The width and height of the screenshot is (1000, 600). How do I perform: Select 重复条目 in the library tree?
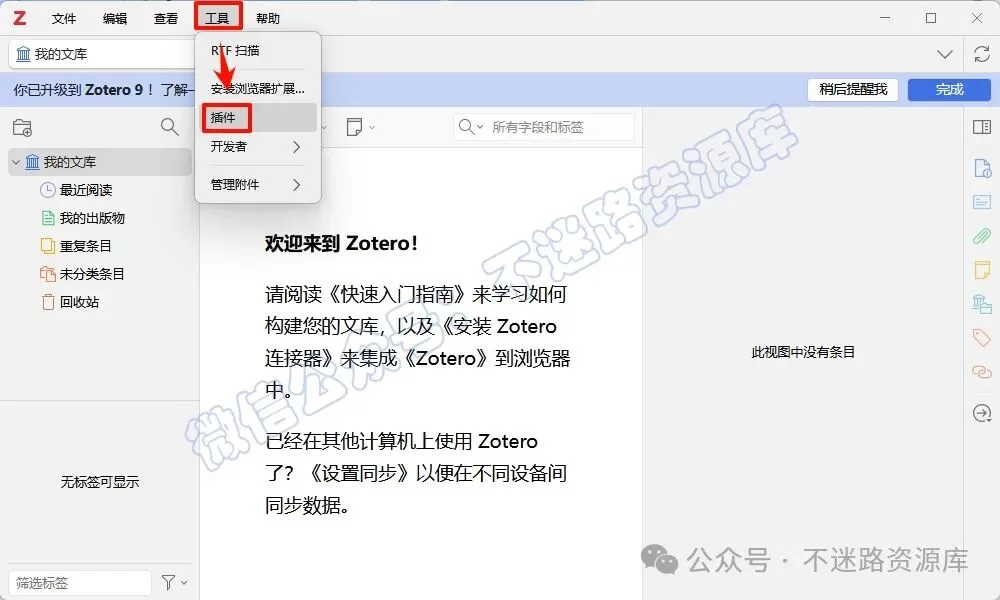(85, 246)
